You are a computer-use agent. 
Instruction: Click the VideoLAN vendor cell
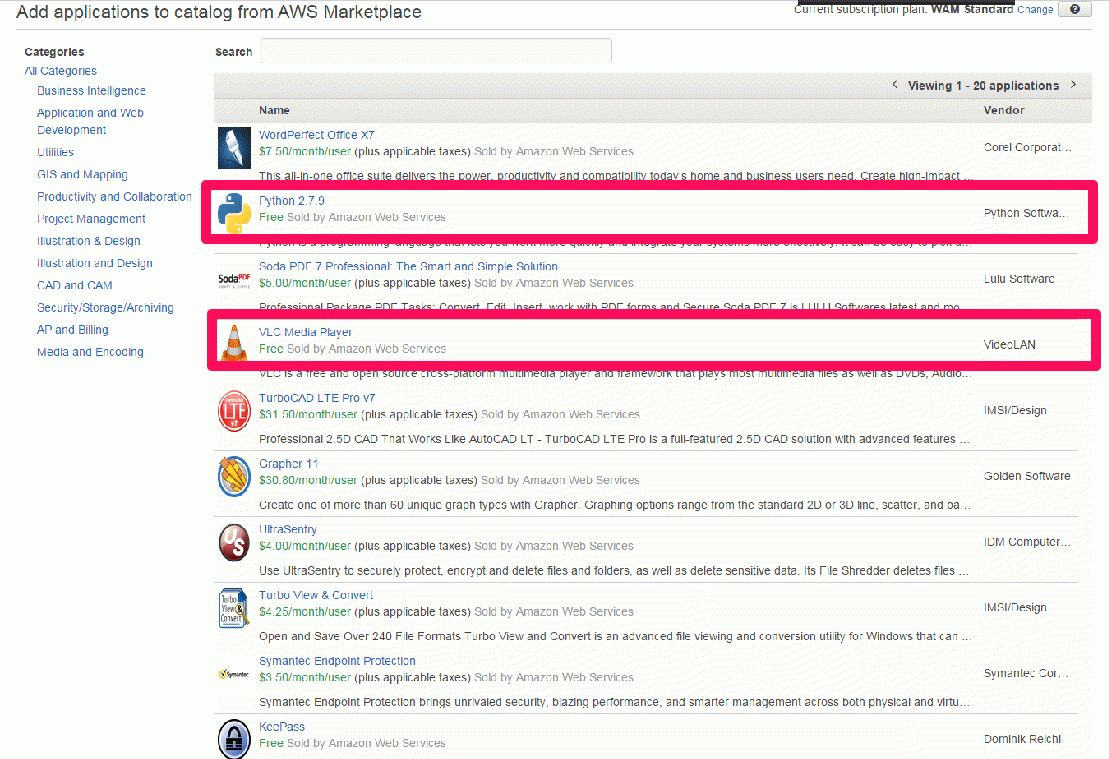point(1009,344)
